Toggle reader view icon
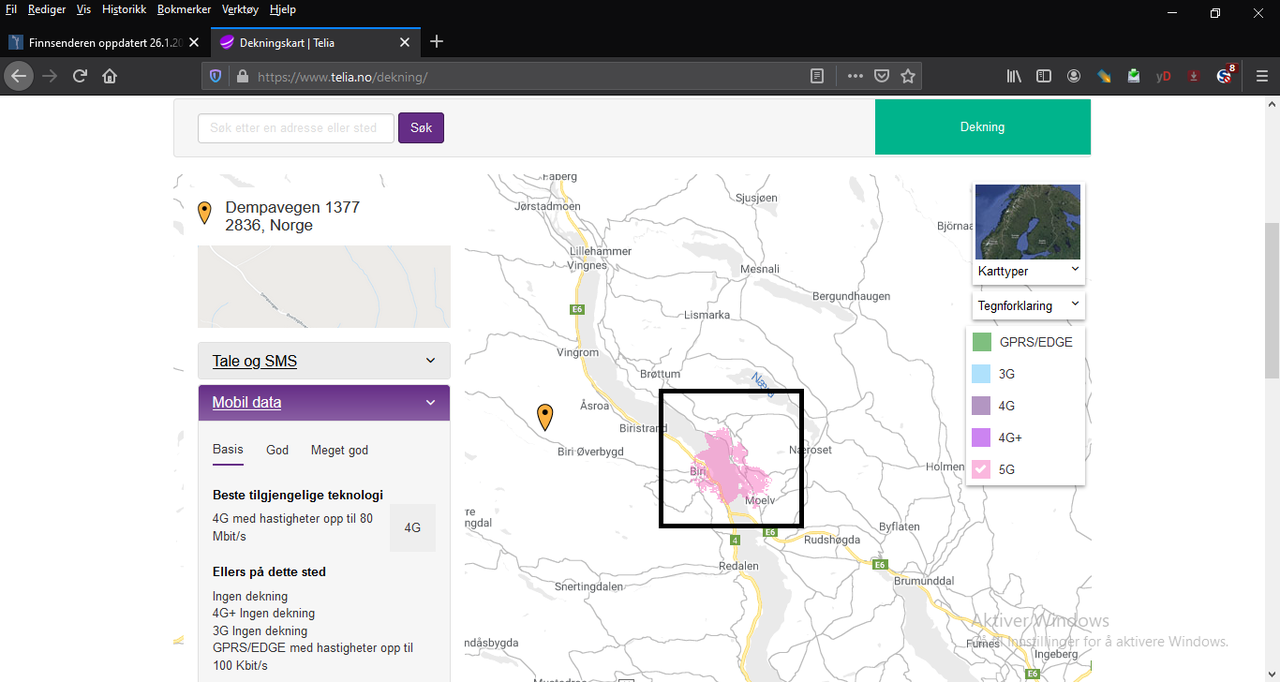Image resolution: width=1280 pixels, height=682 pixels. pyautogui.click(x=817, y=76)
